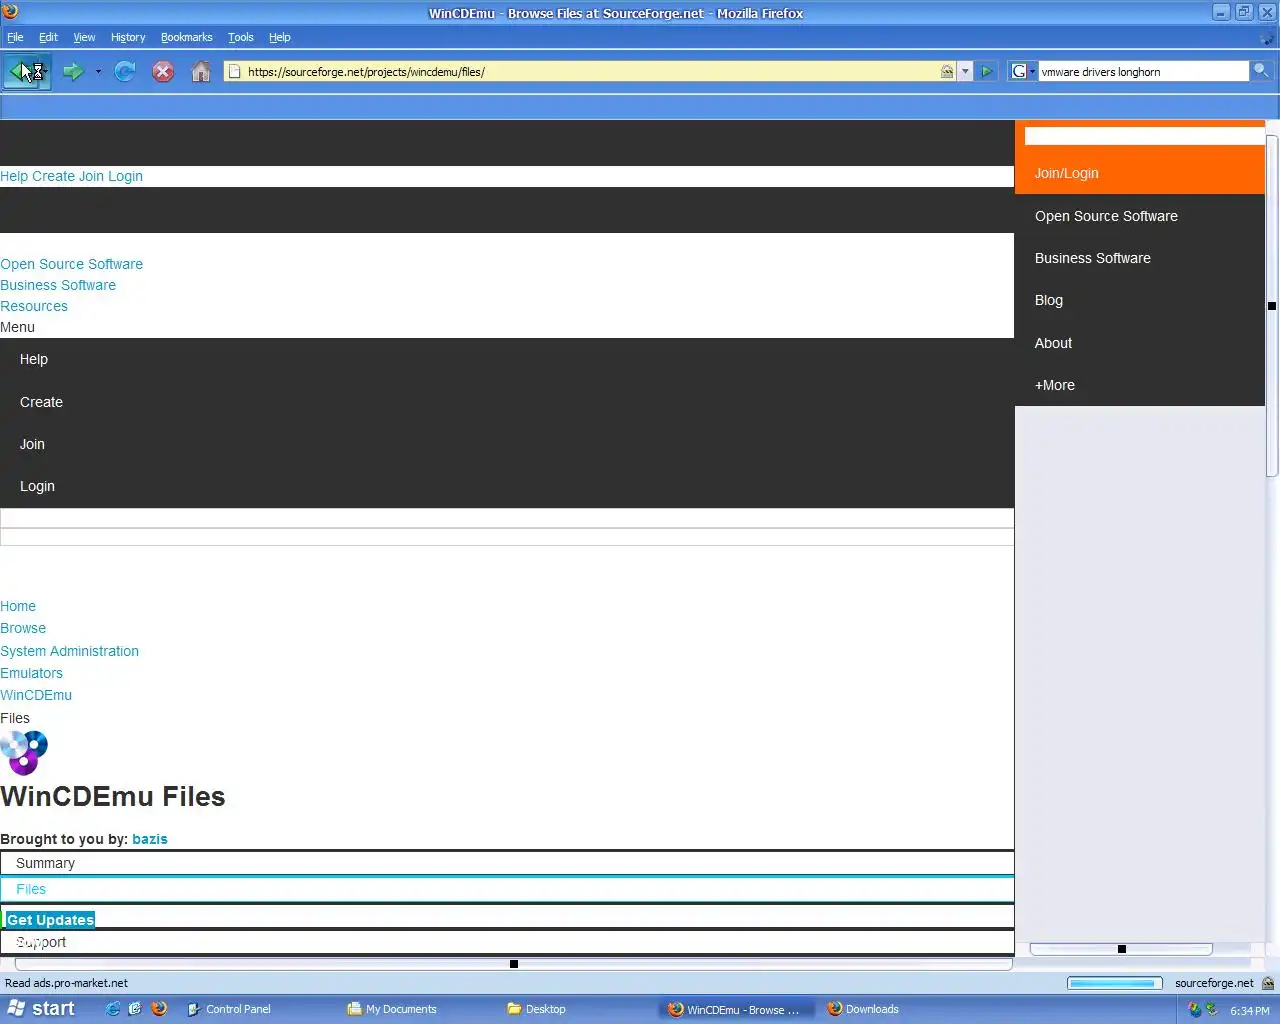This screenshot has width=1280, height=1024.
Task: Open the History menu
Action: 128,37
